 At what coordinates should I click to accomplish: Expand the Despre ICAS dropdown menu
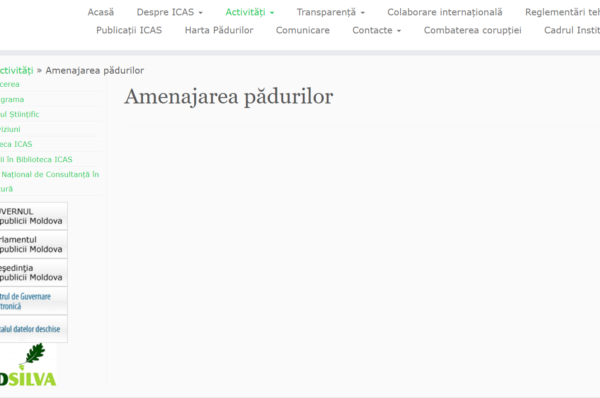point(170,12)
